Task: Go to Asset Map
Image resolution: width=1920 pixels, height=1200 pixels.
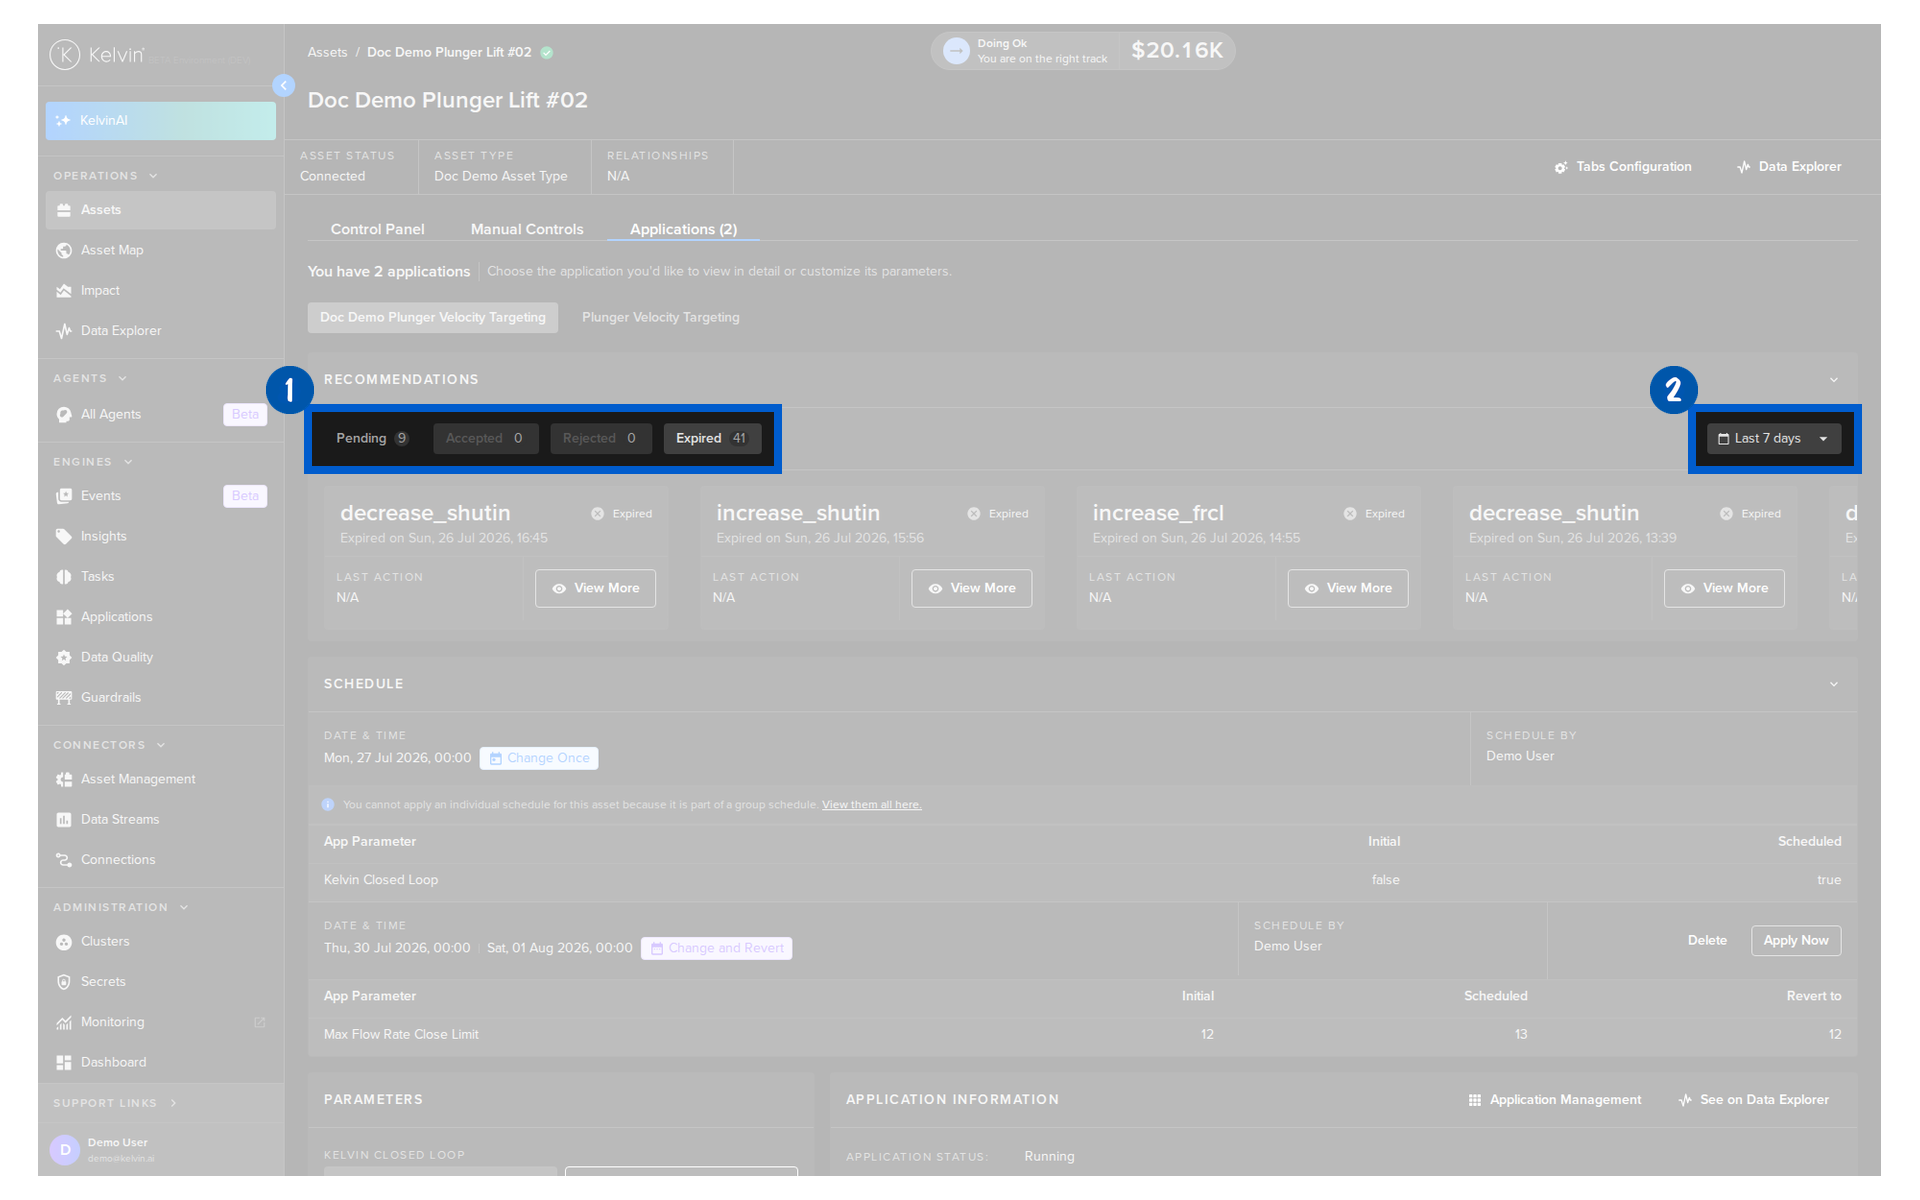Action: tap(160, 250)
